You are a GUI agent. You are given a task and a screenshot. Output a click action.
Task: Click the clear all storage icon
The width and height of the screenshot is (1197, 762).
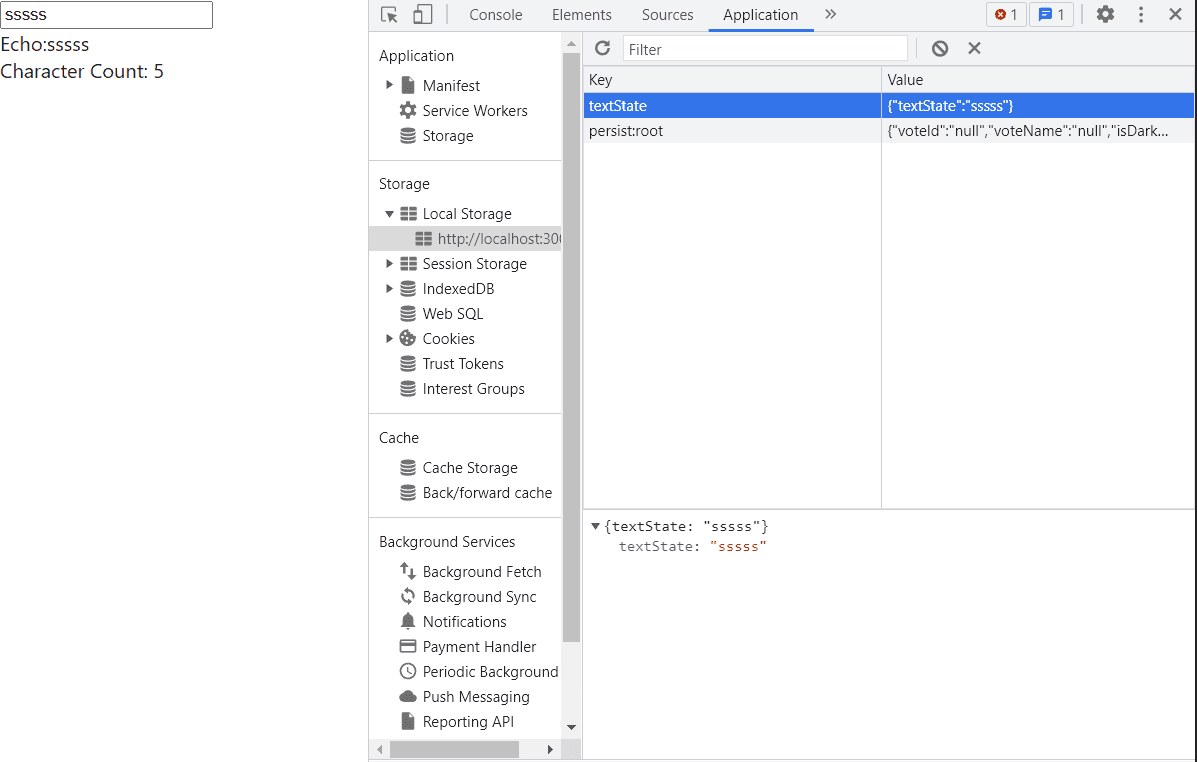pyautogui.click(x=940, y=49)
